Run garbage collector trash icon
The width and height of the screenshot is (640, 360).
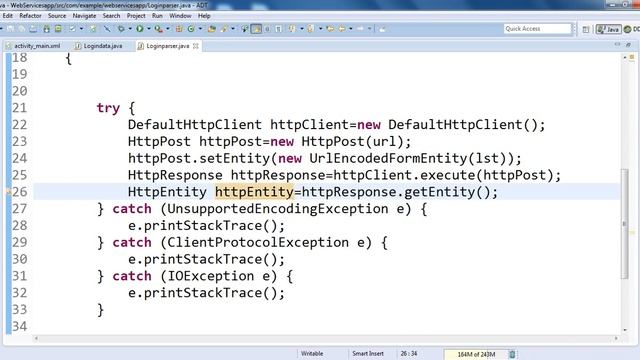[x=512, y=354]
